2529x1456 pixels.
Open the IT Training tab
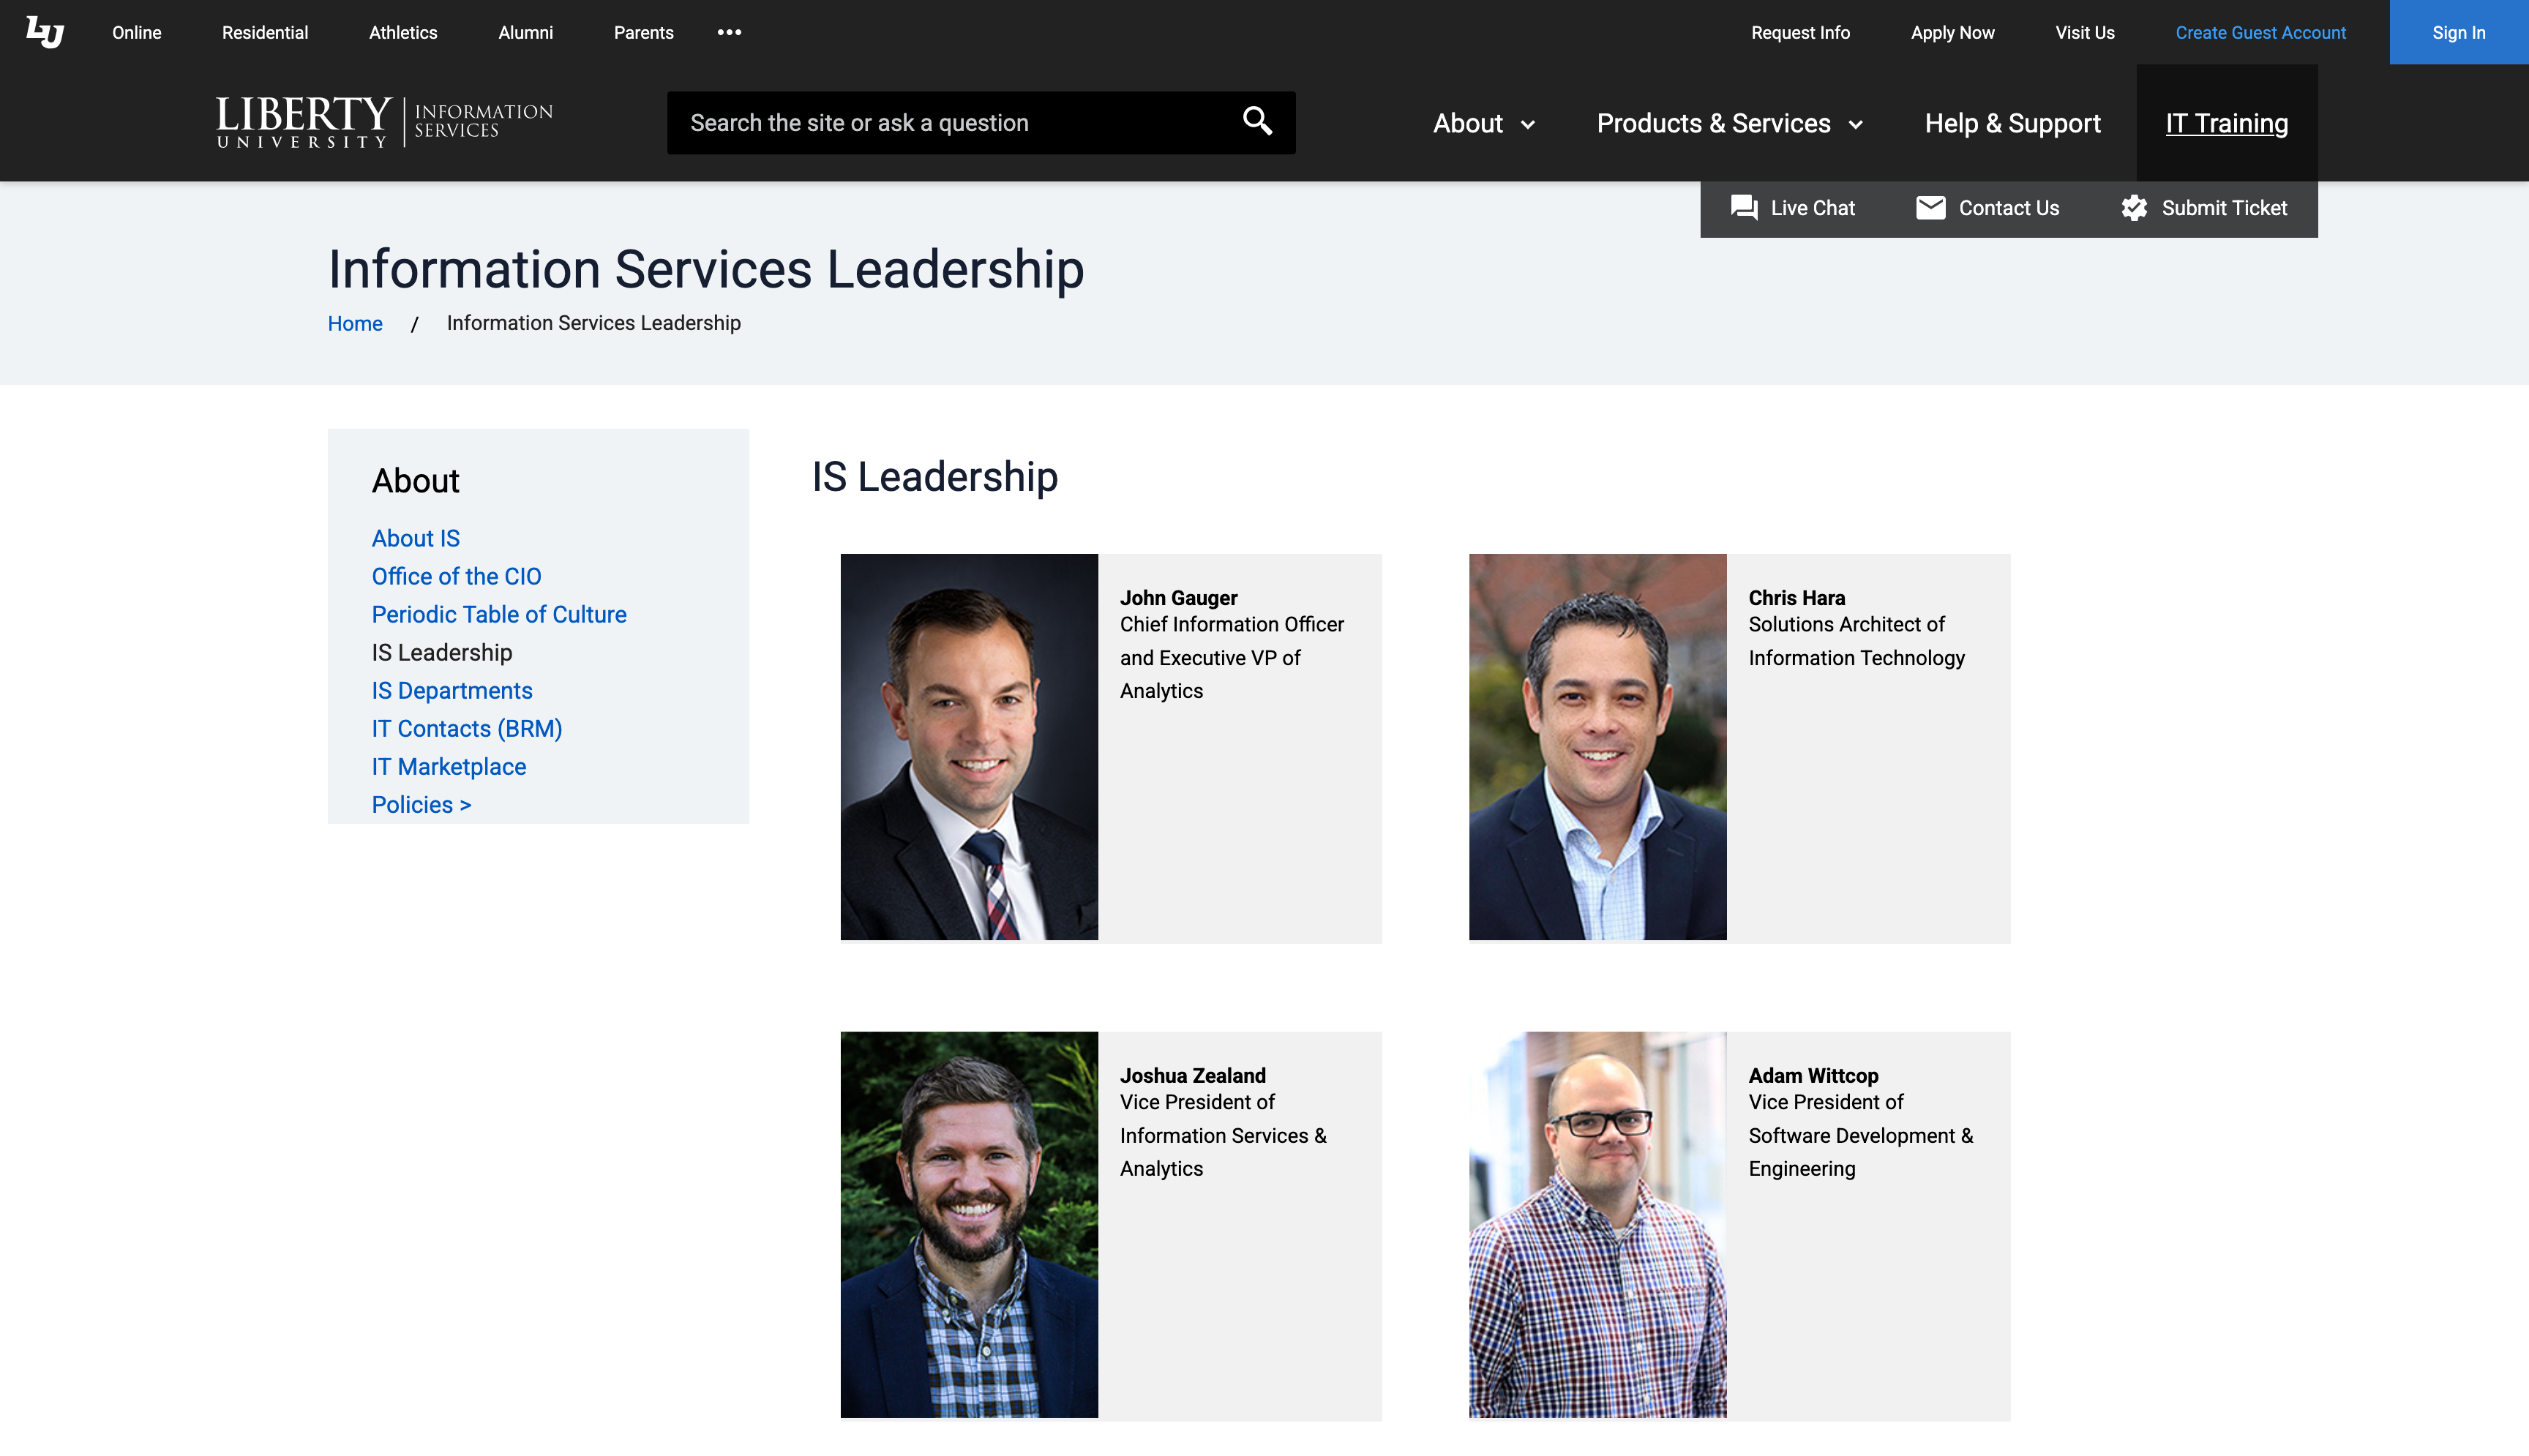[2226, 123]
